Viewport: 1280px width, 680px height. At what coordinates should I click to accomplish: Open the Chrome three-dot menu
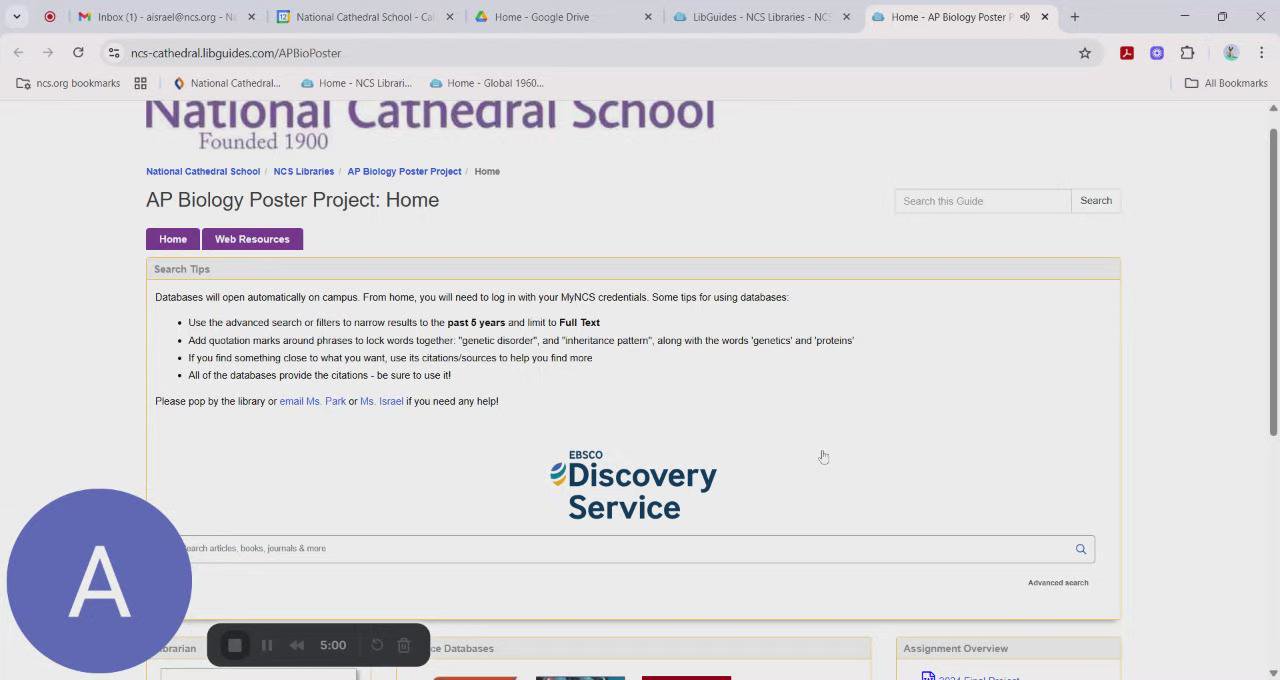pyautogui.click(x=1262, y=53)
